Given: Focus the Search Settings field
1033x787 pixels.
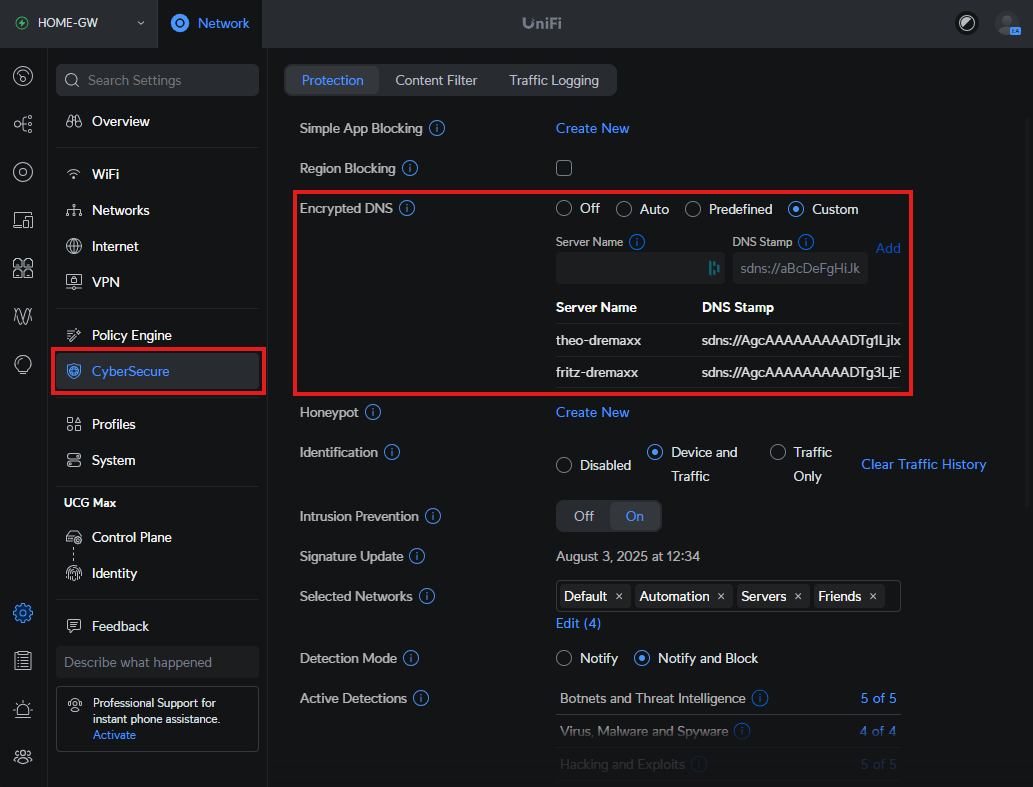Looking at the screenshot, I should tap(157, 80).
